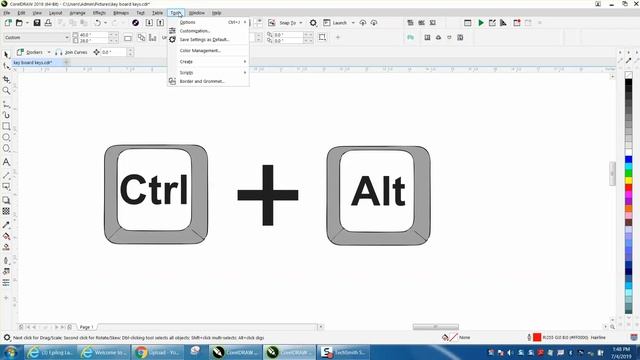Expand the Options submenu arrow
The image size is (640, 360).
245,22
